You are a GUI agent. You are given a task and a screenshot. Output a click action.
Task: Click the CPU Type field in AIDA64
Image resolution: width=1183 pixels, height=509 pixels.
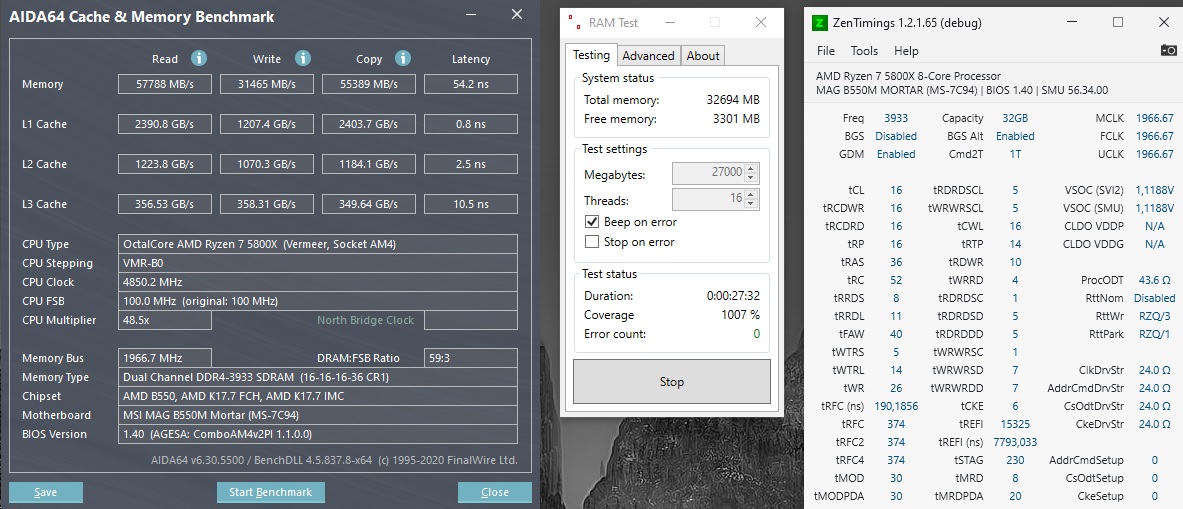(x=318, y=244)
